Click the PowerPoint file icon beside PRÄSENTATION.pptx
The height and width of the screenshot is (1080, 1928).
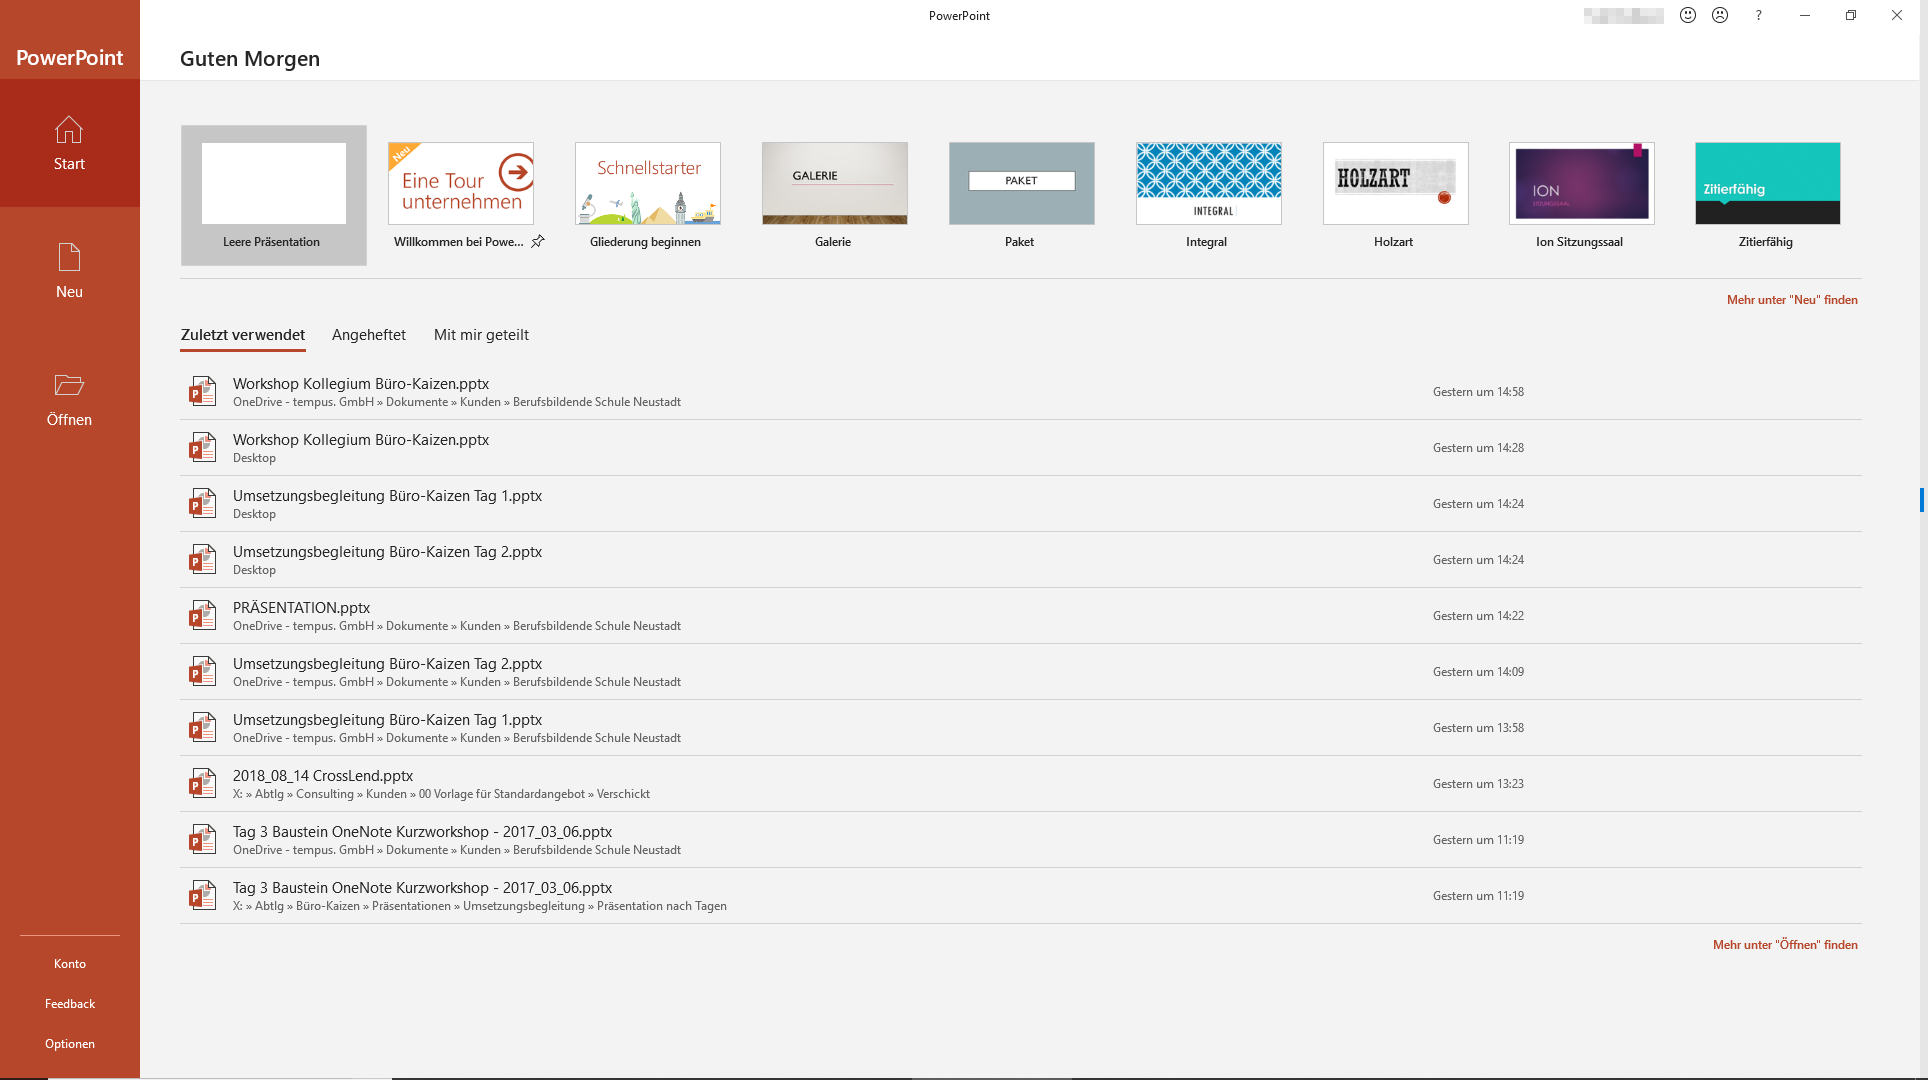point(203,615)
